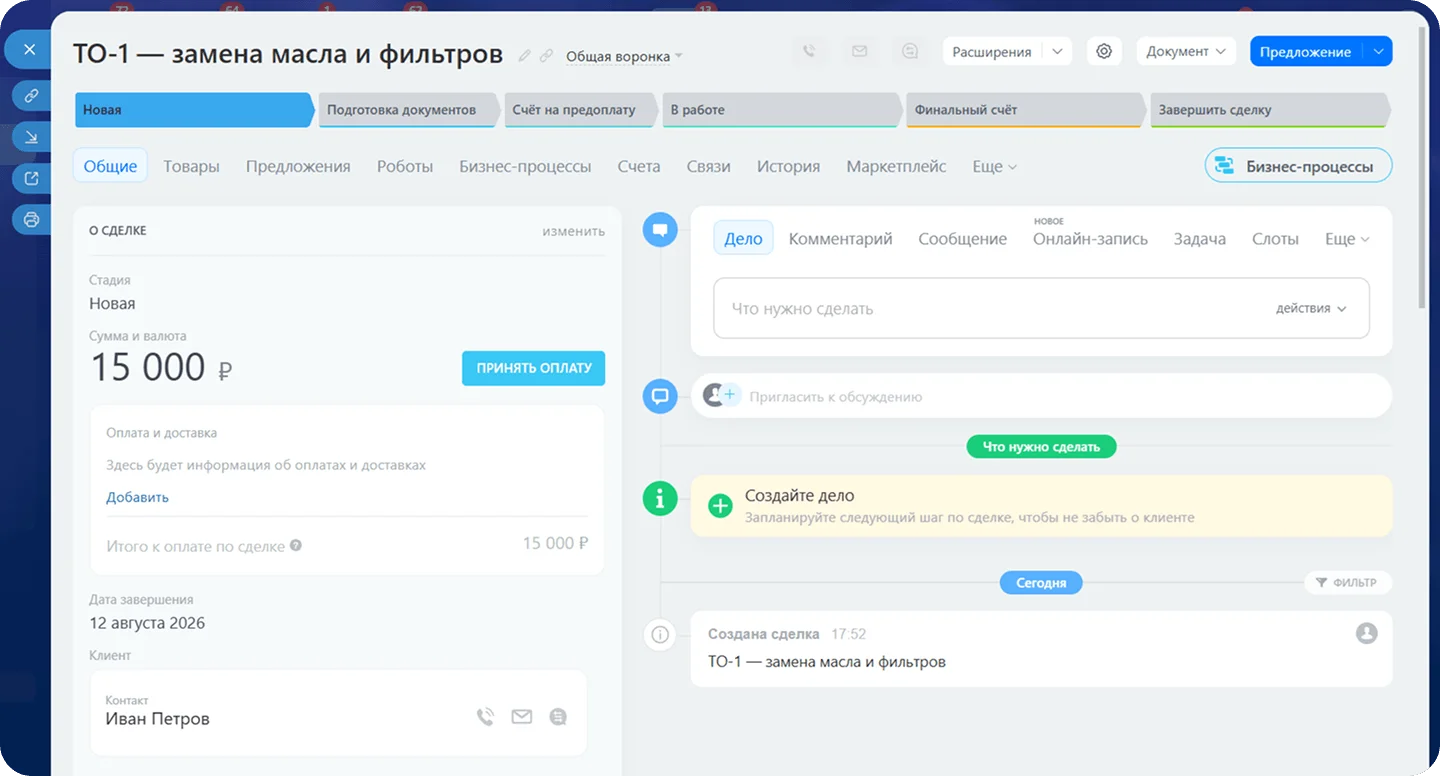Screen dimensions: 1440x776
Task: Click the Бизнес-процессы pill button
Action: pos(1298,167)
